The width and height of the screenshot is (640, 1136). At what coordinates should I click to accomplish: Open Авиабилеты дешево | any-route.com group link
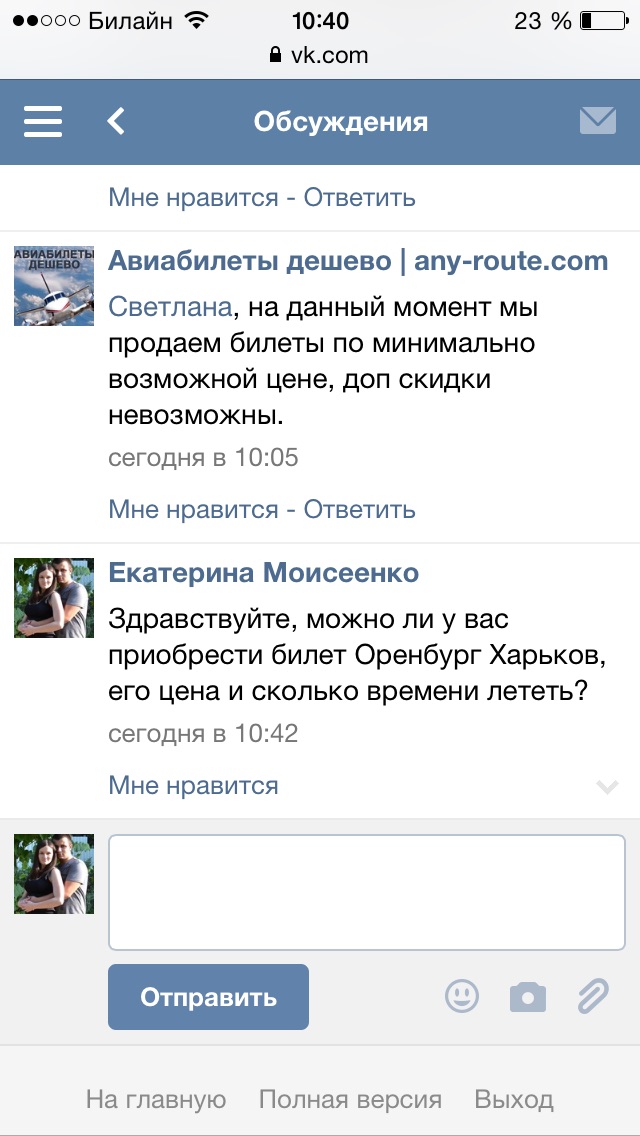[358, 262]
